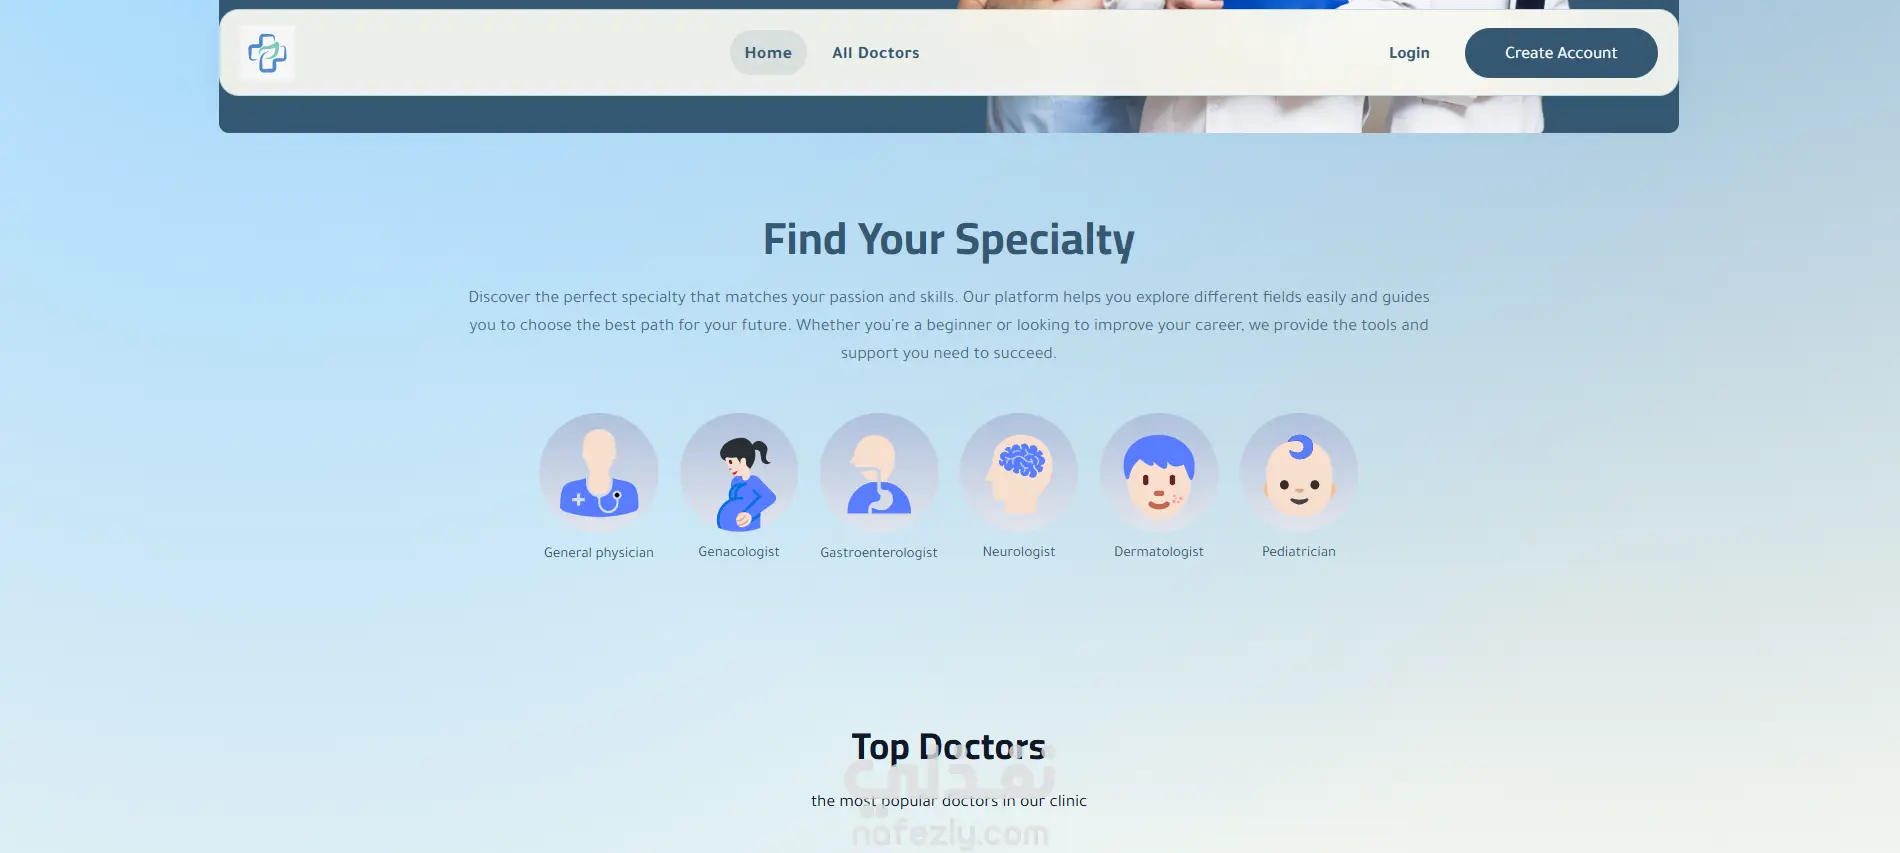The width and height of the screenshot is (1900, 853).
Task: Click the General physician label
Action: (x=599, y=553)
